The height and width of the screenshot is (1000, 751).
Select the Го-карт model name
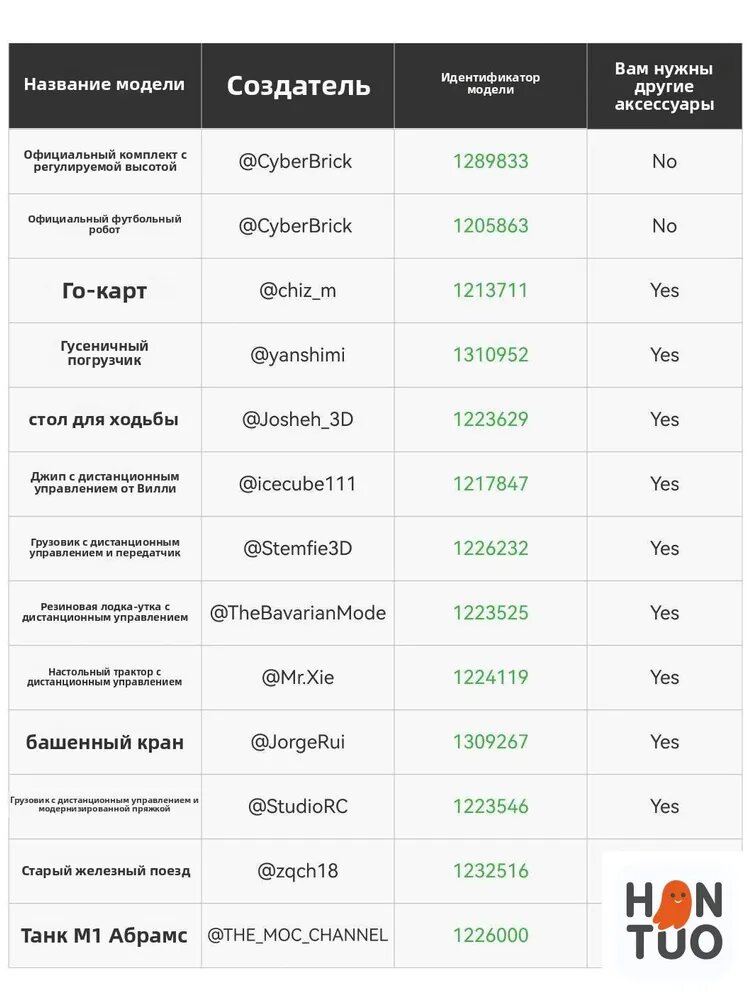[x=105, y=291]
